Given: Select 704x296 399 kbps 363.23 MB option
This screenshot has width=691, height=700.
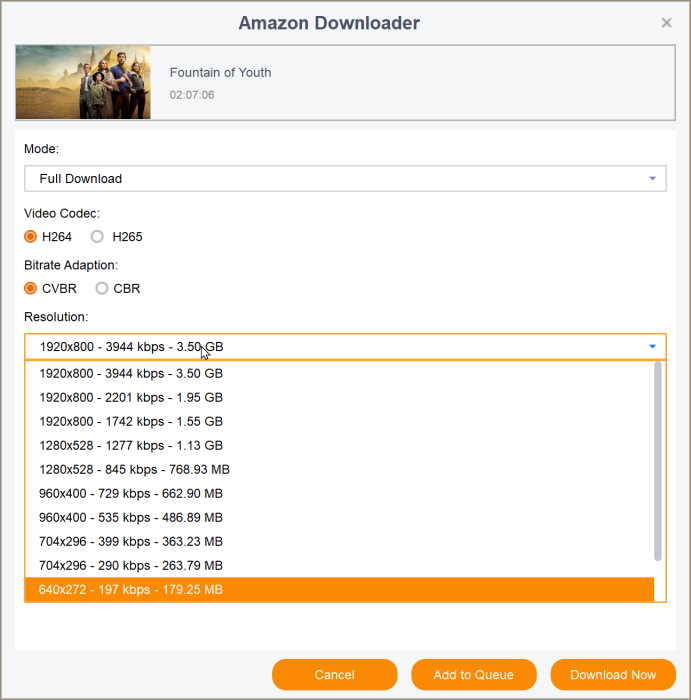Looking at the screenshot, I should (x=131, y=542).
